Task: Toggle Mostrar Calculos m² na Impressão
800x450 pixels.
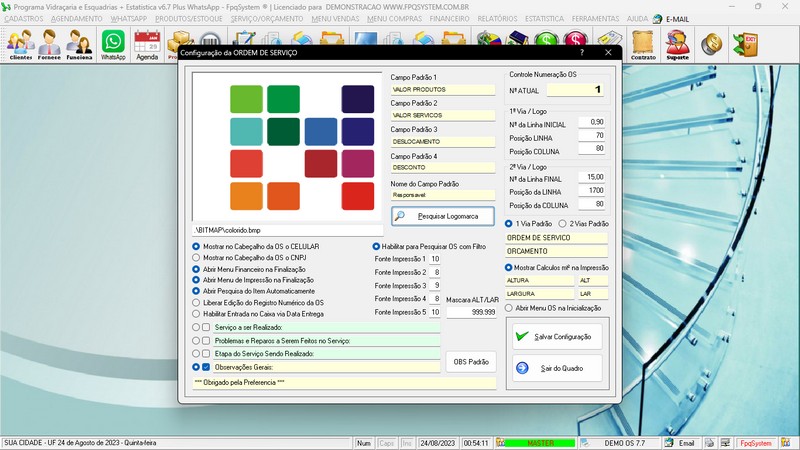Action: click(509, 267)
